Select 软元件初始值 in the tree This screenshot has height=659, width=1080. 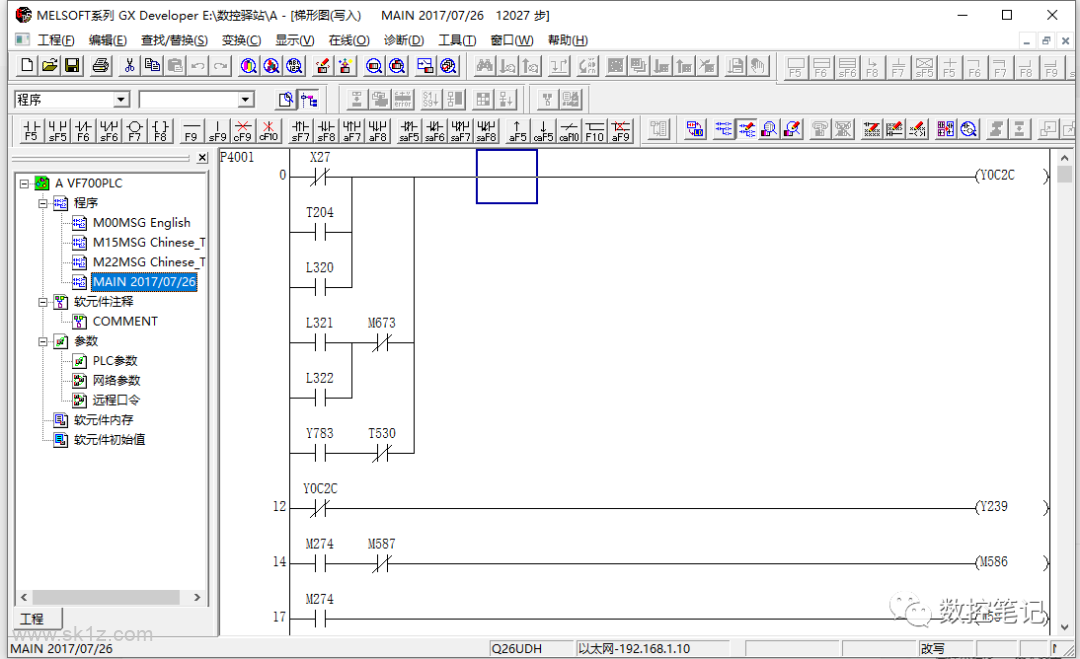tap(109, 439)
